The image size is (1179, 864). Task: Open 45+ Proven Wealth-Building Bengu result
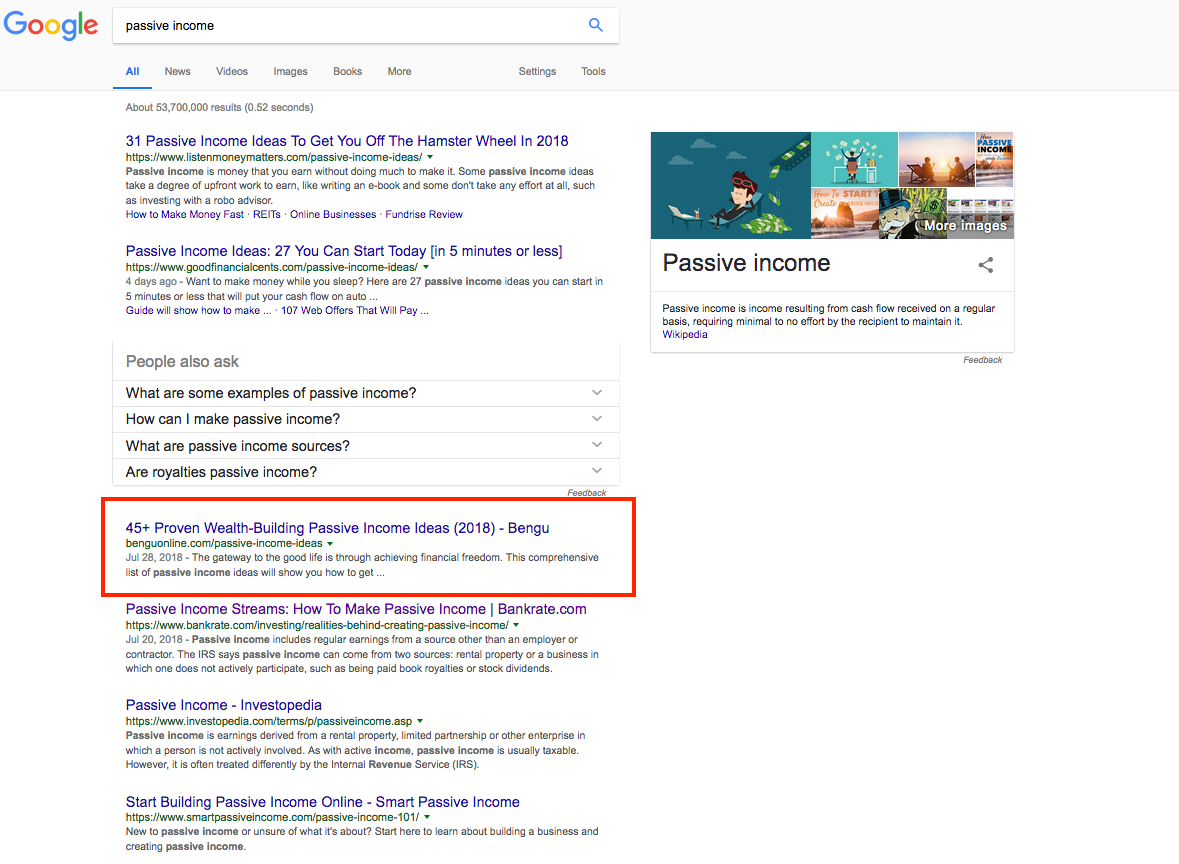337,528
